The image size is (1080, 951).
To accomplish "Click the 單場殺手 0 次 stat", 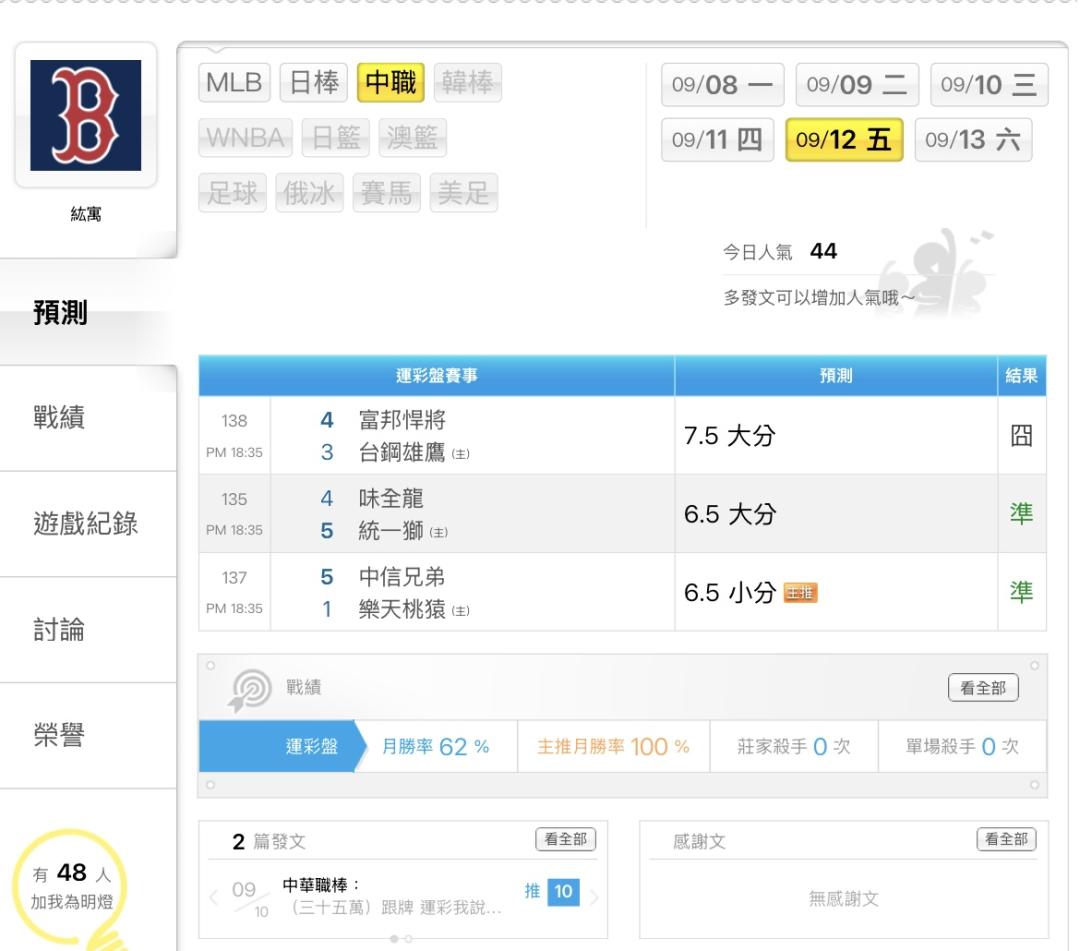I will pyautogui.click(x=962, y=746).
